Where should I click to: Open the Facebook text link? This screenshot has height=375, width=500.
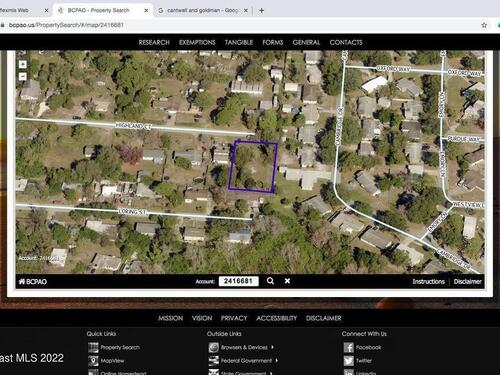[x=368, y=347]
